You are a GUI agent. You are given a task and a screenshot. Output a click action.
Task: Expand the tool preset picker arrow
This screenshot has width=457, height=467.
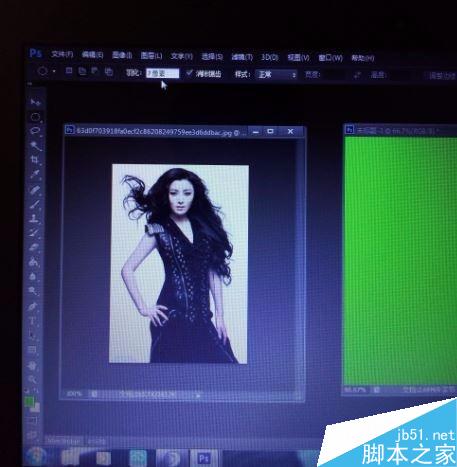[x=54, y=71]
